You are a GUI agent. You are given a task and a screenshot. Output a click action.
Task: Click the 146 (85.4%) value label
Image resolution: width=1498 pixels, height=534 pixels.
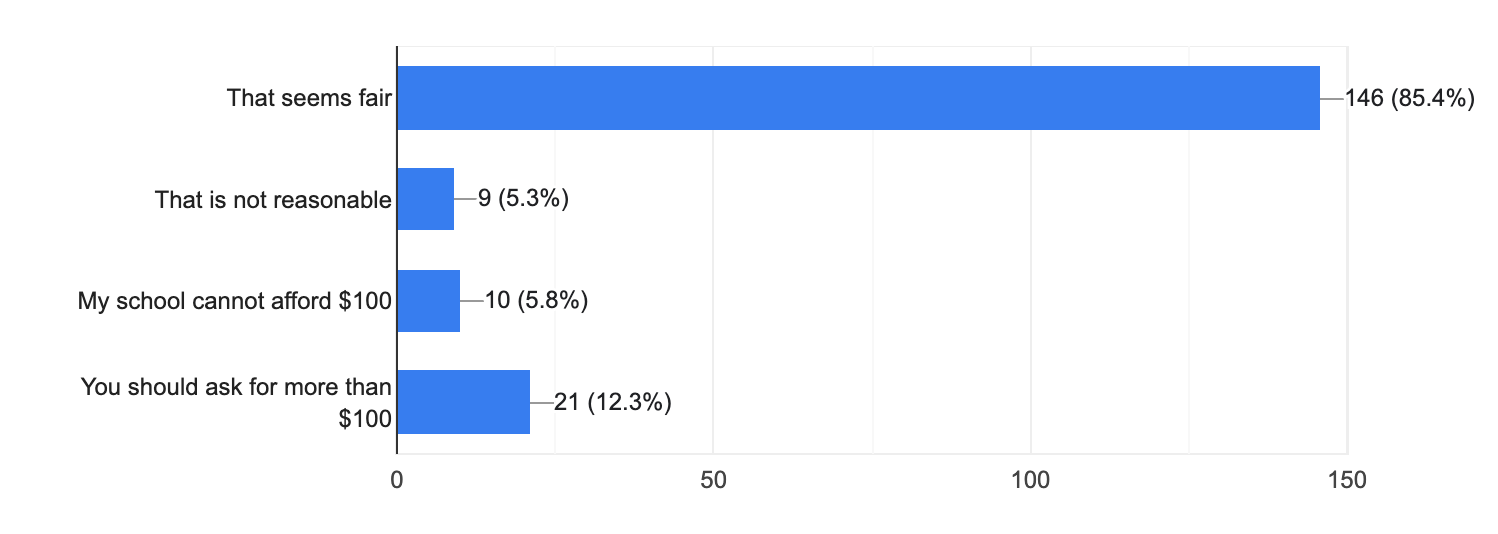[x=1410, y=98]
